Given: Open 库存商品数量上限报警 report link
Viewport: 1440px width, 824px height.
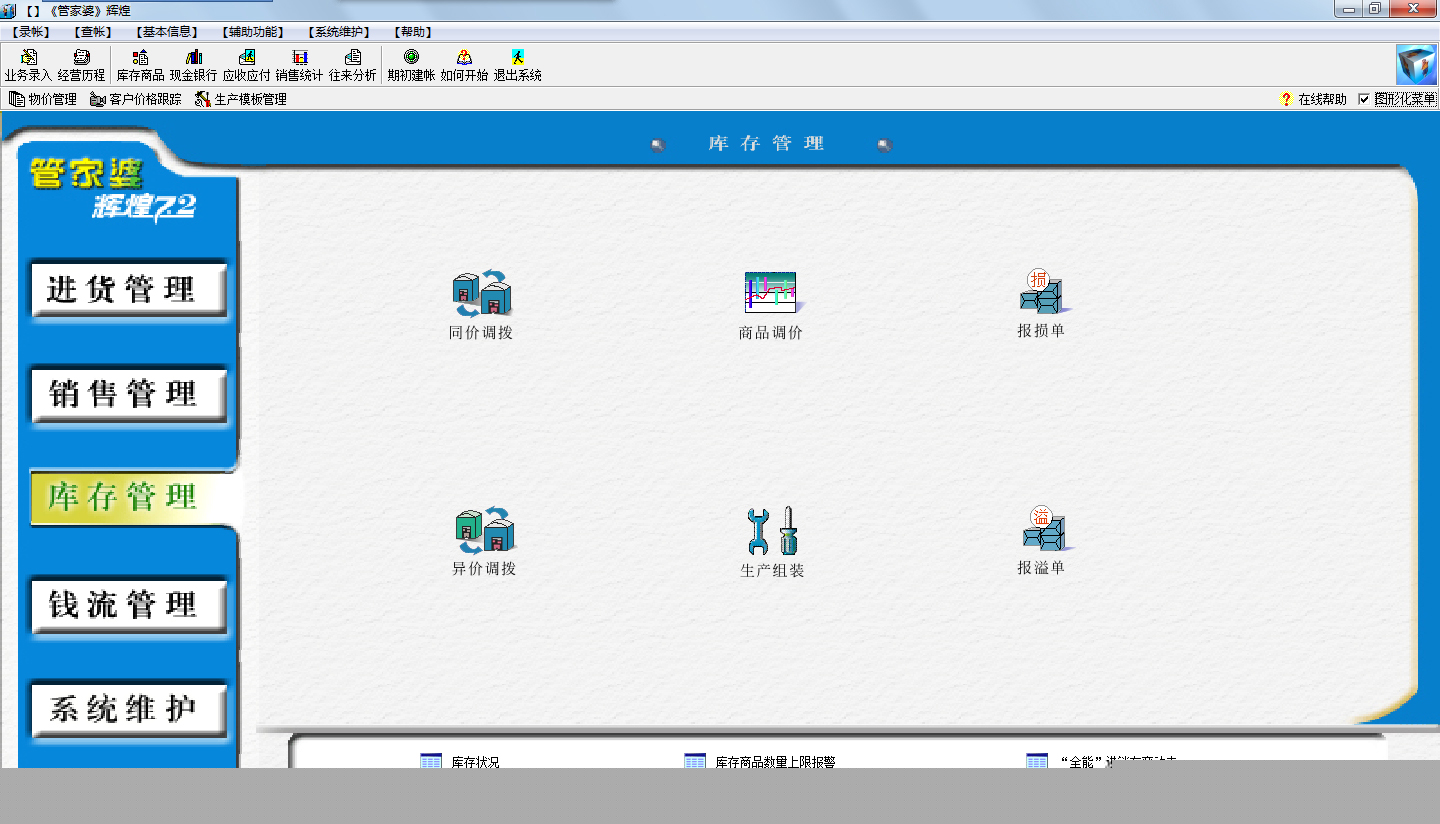Looking at the screenshot, I should tap(760, 762).
